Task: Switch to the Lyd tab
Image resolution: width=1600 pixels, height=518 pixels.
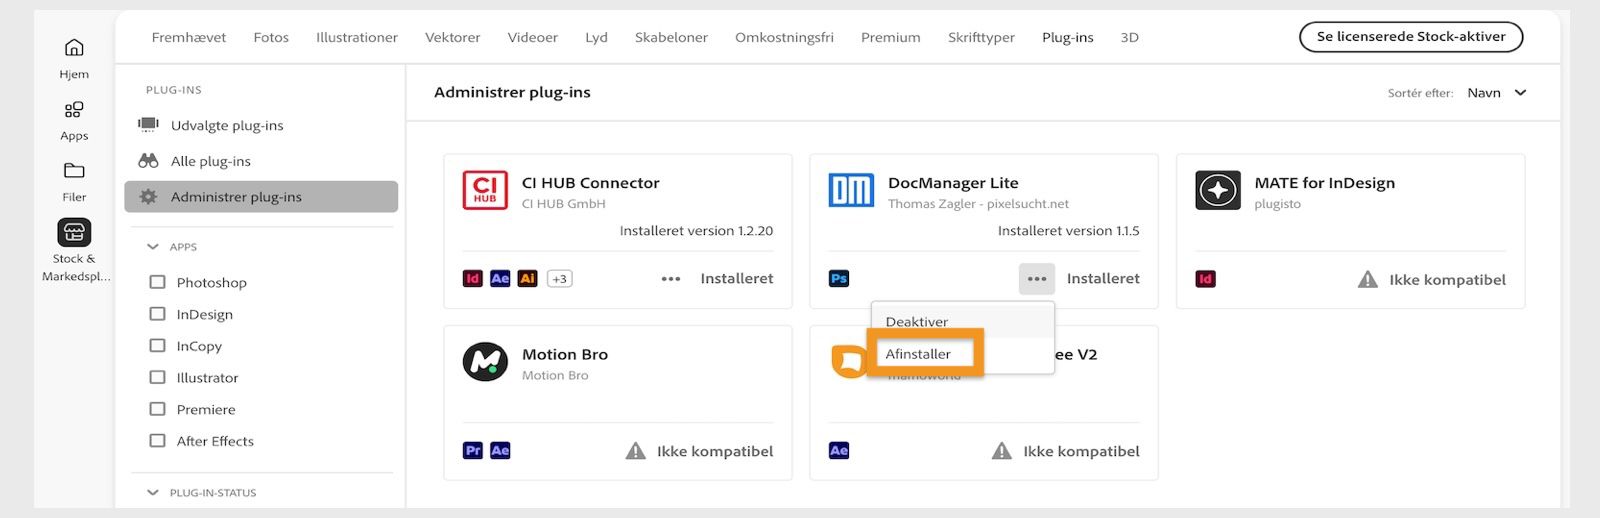Action: (x=596, y=37)
